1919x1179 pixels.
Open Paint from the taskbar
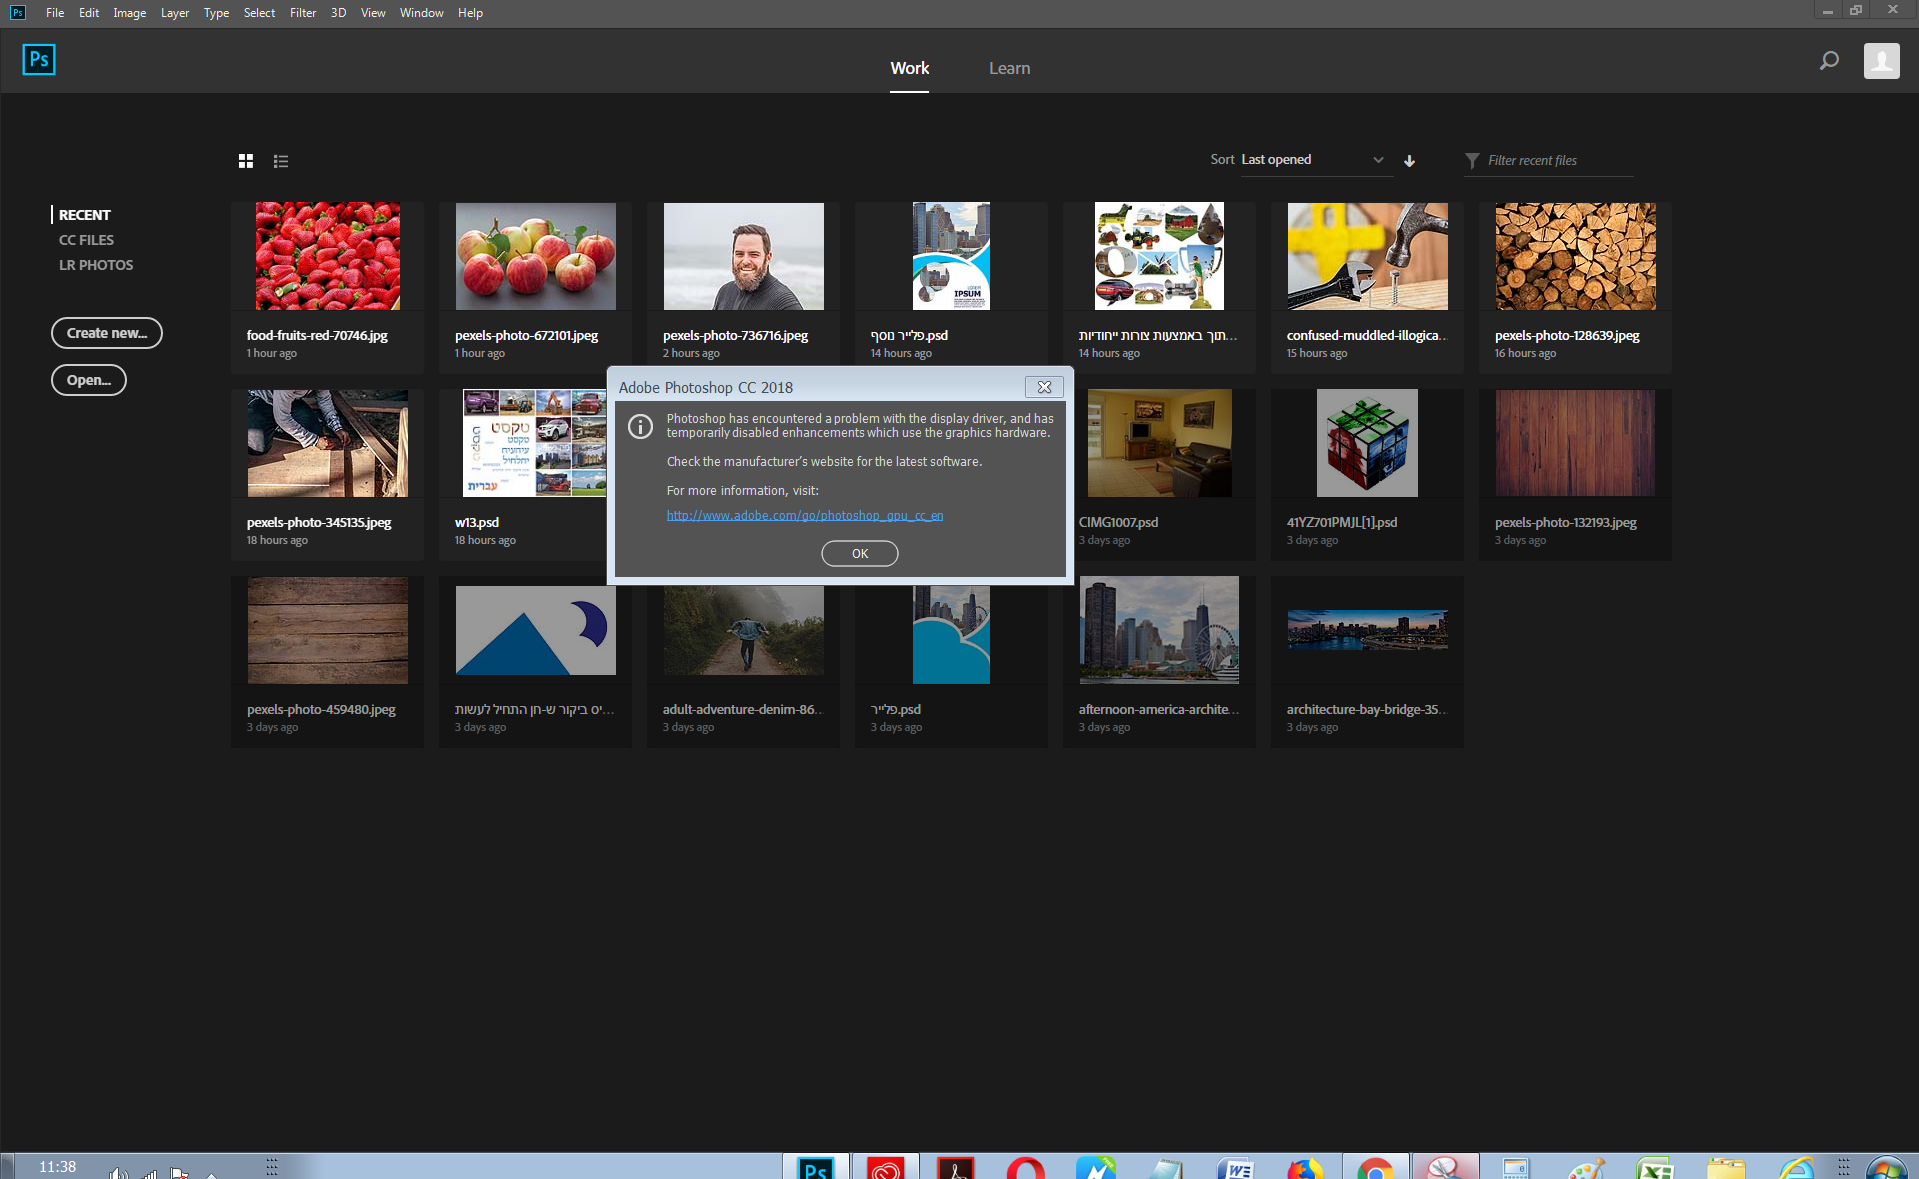[x=1586, y=1167]
